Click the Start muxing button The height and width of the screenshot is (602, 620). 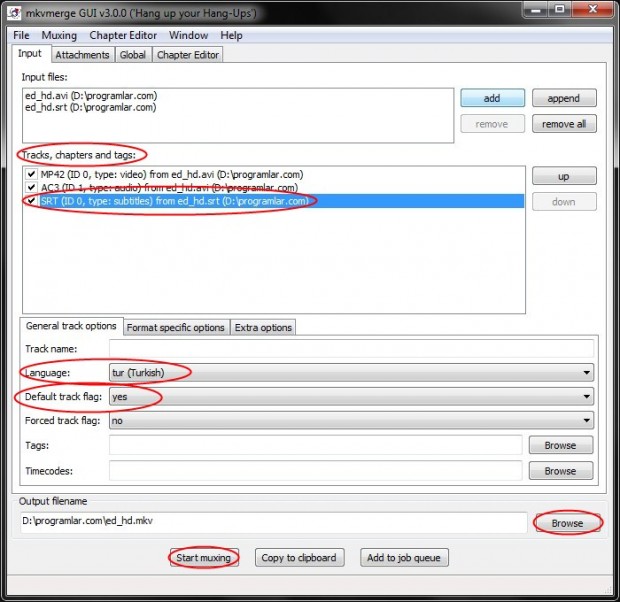(204, 558)
